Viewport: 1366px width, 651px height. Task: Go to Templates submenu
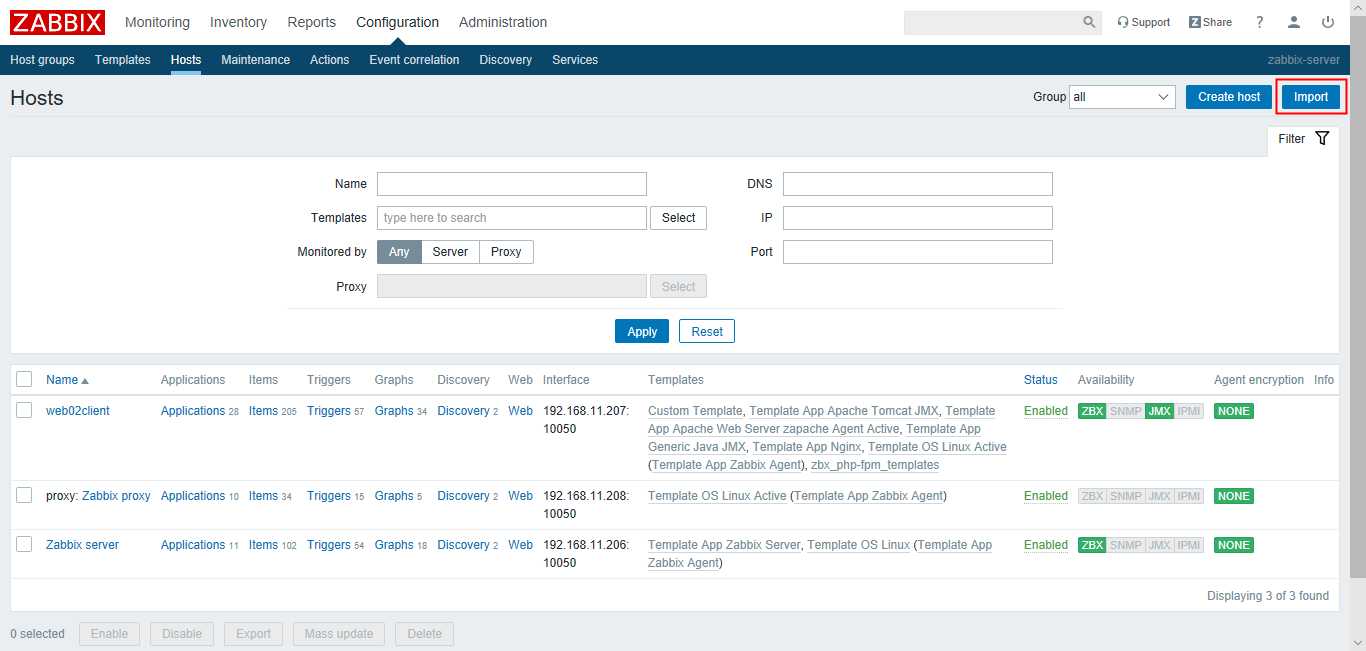123,60
